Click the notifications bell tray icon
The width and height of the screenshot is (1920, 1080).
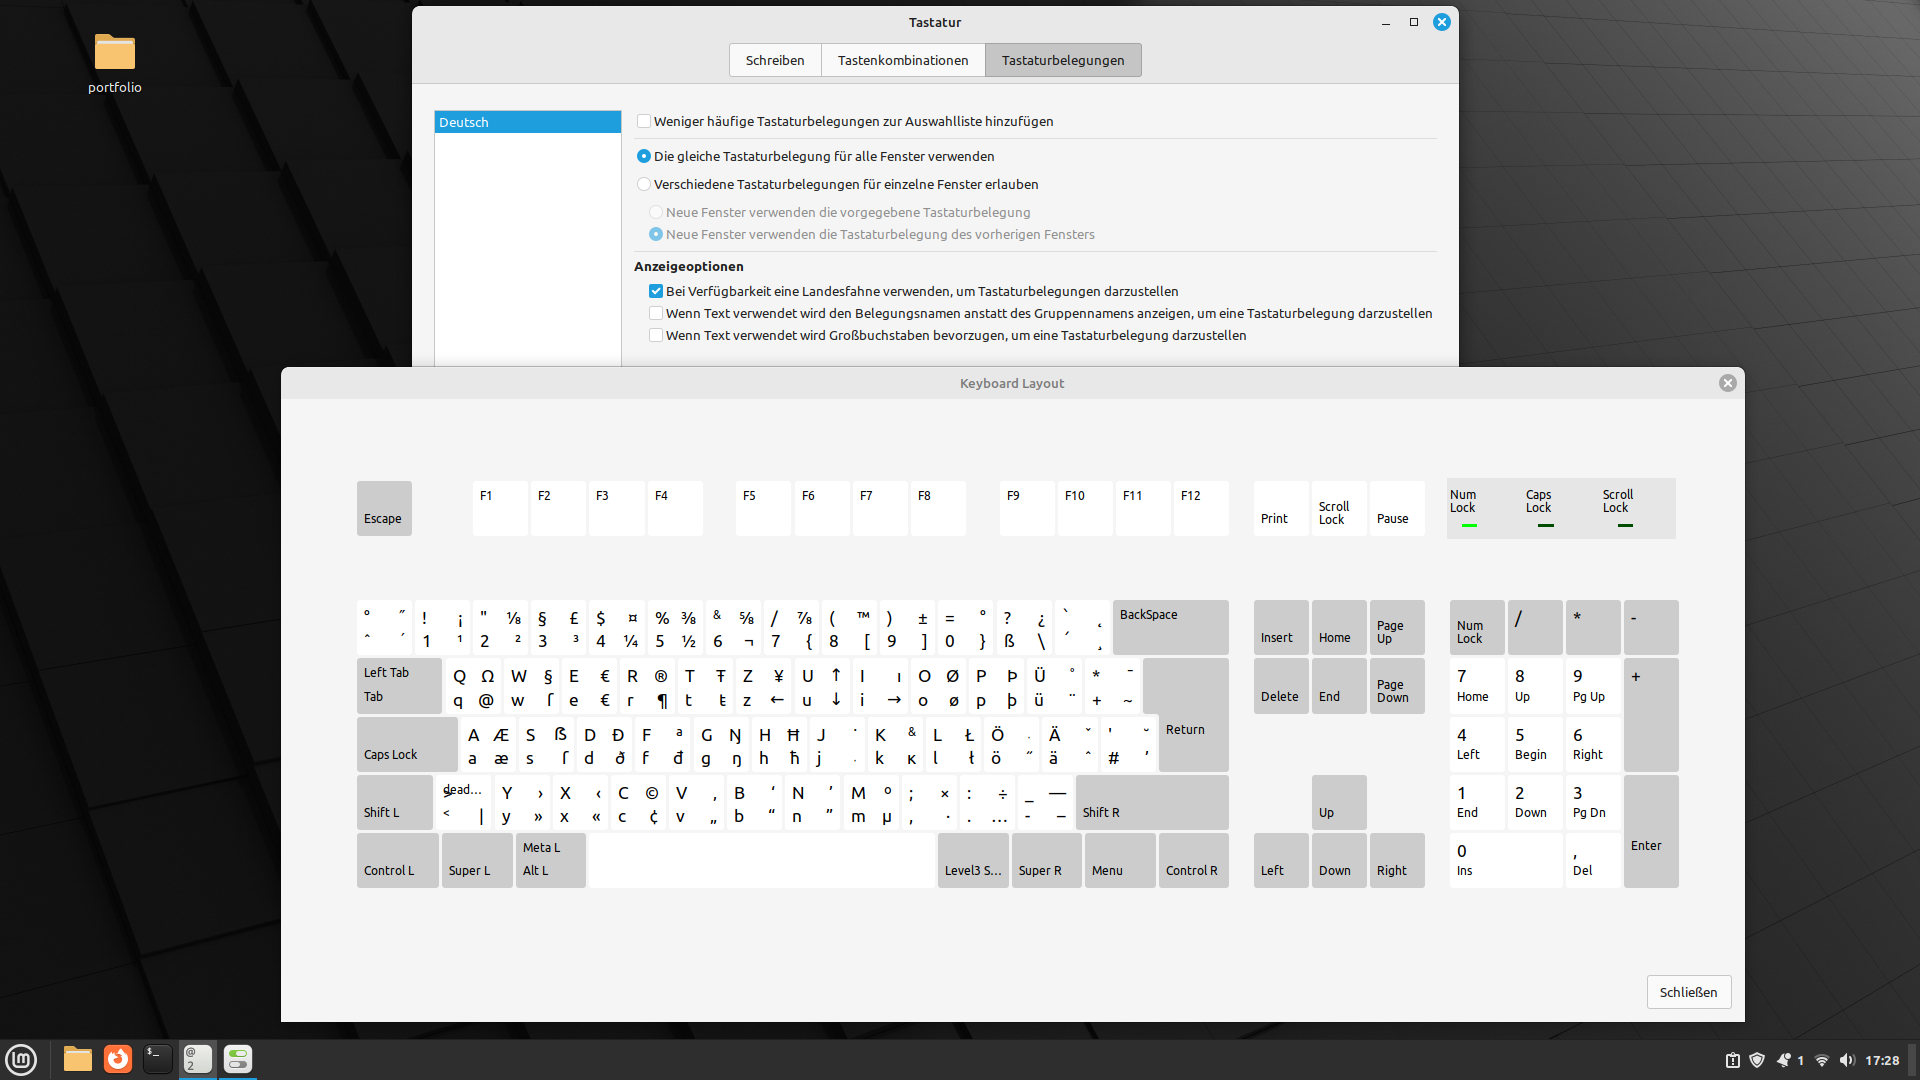(x=1784, y=1060)
